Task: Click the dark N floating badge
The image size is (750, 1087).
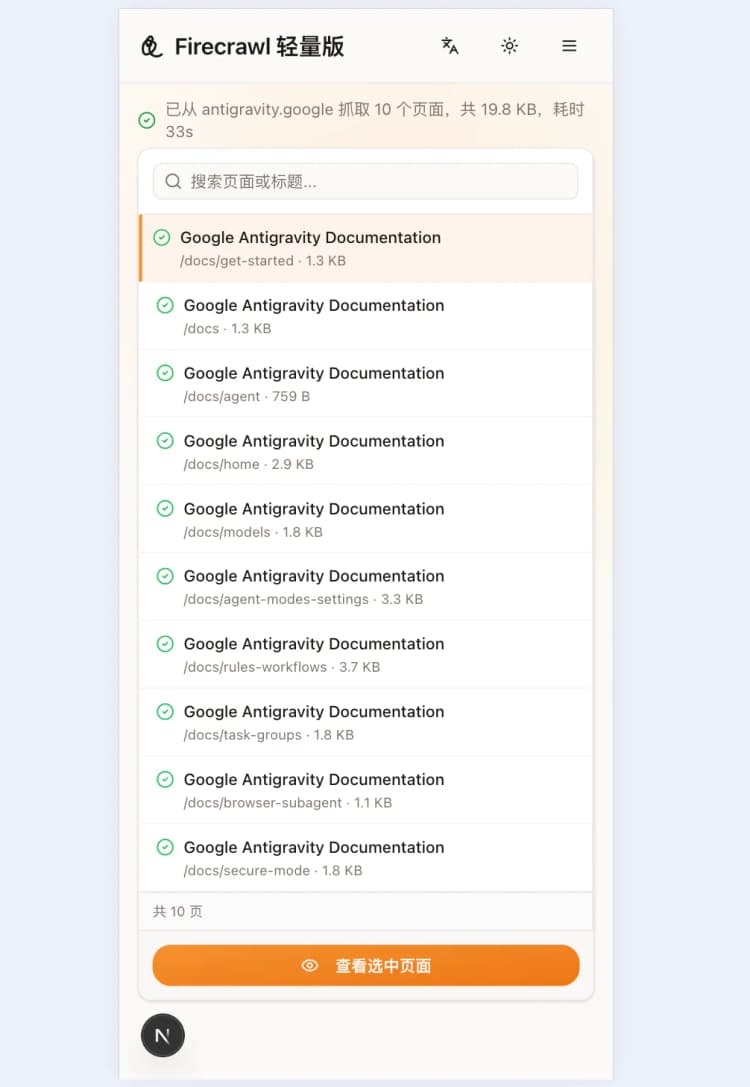Action: [x=163, y=1035]
